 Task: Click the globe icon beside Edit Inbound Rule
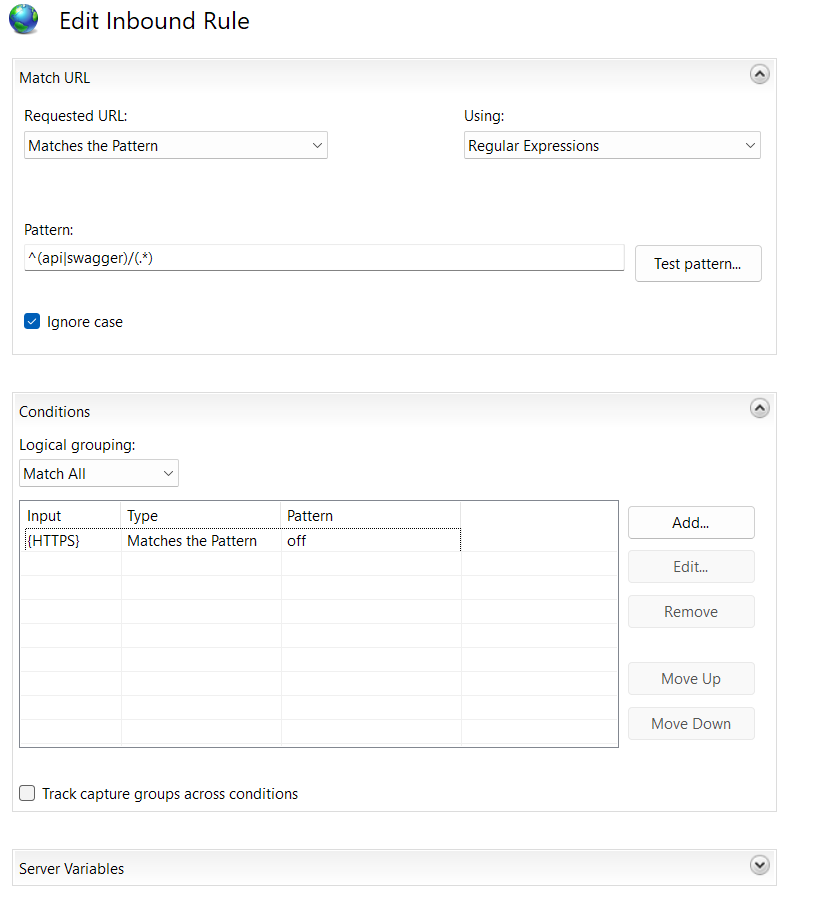click(23, 19)
